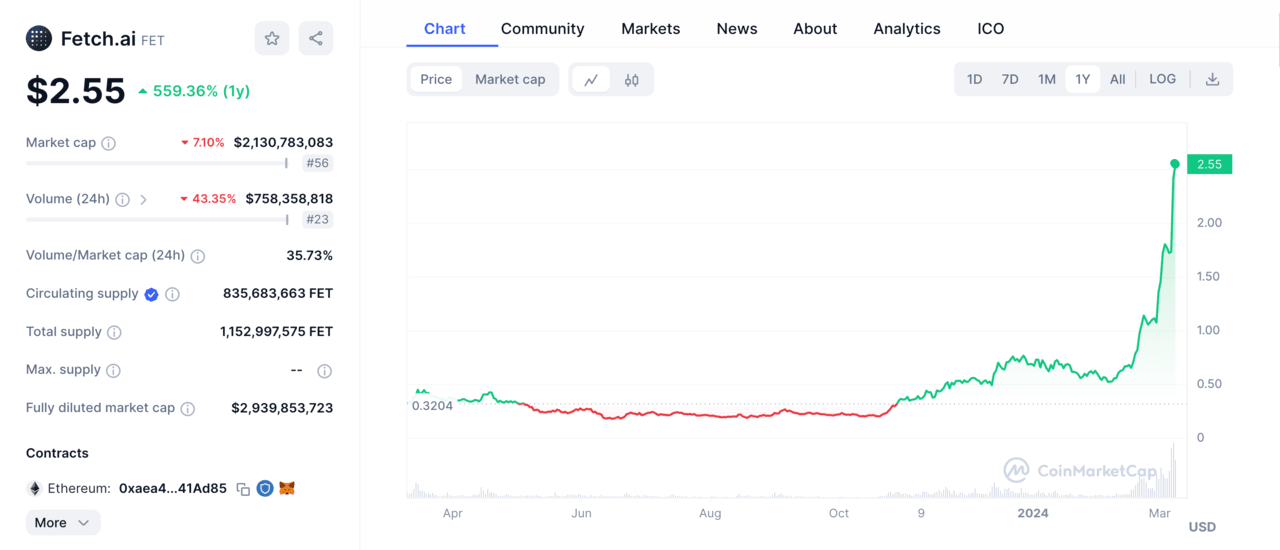Screen dimensions: 1280x550
Task: Set chart range to All
Action: point(1117,79)
